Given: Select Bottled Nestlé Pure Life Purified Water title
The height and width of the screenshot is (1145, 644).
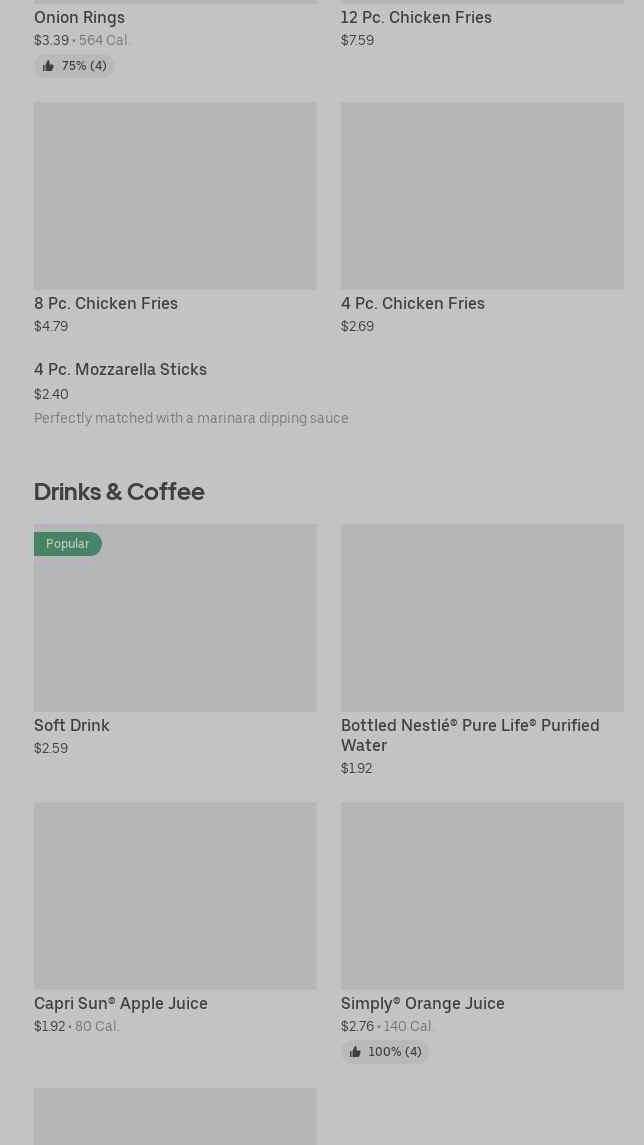Looking at the screenshot, I should [470, 735].
